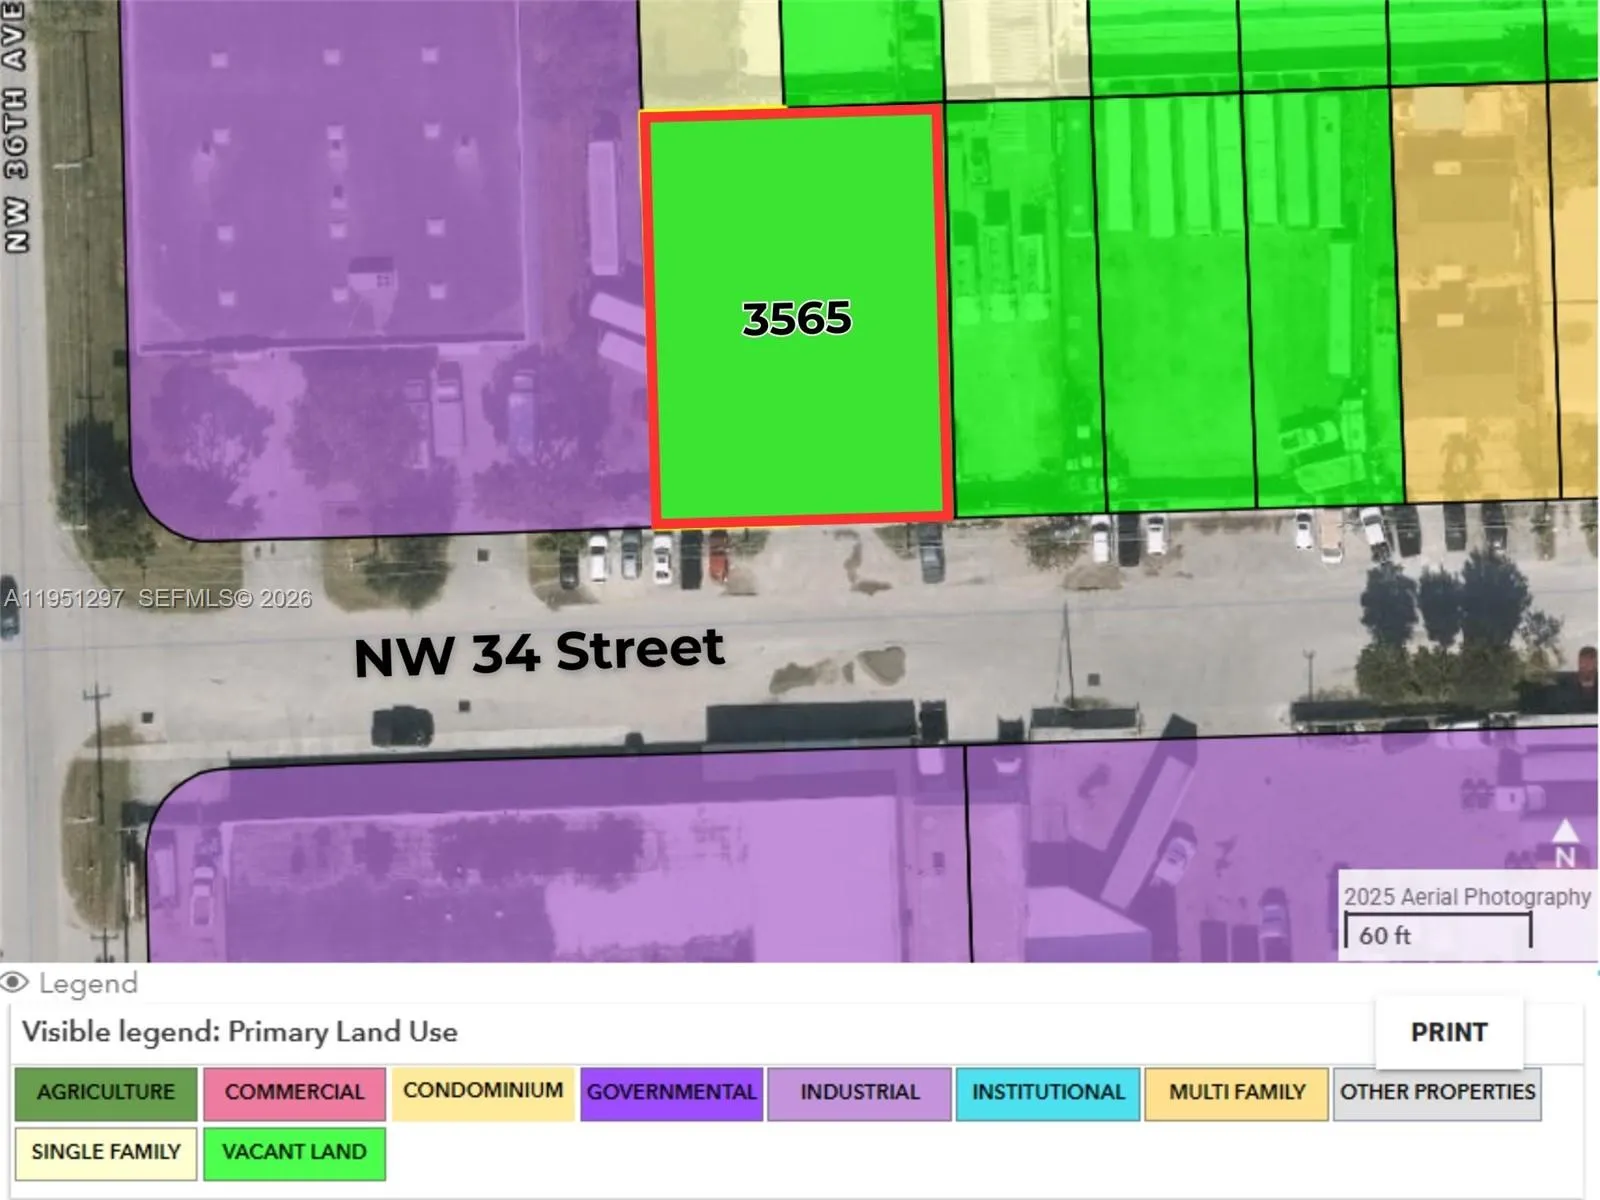Select the CONDOMINIUM legend item
Screen dimensions: 1600x1200
(483, 1092)
